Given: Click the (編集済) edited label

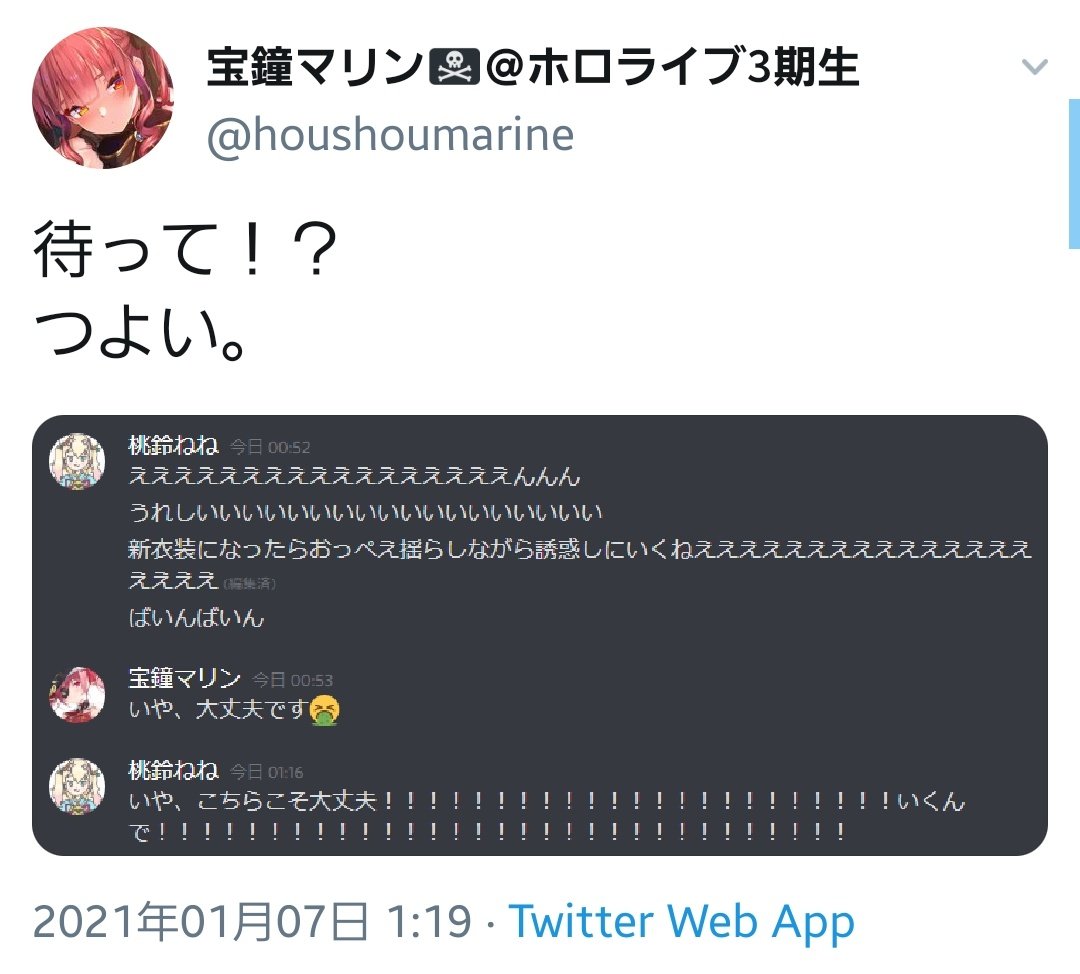Looking at the screenshot, I should [x=249, y=584].
